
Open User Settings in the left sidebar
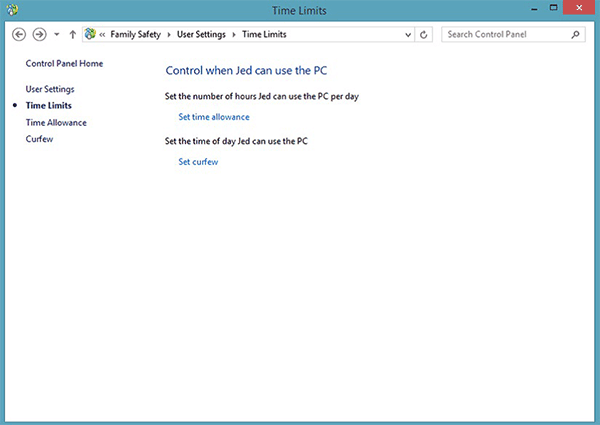tap(50, 89)
